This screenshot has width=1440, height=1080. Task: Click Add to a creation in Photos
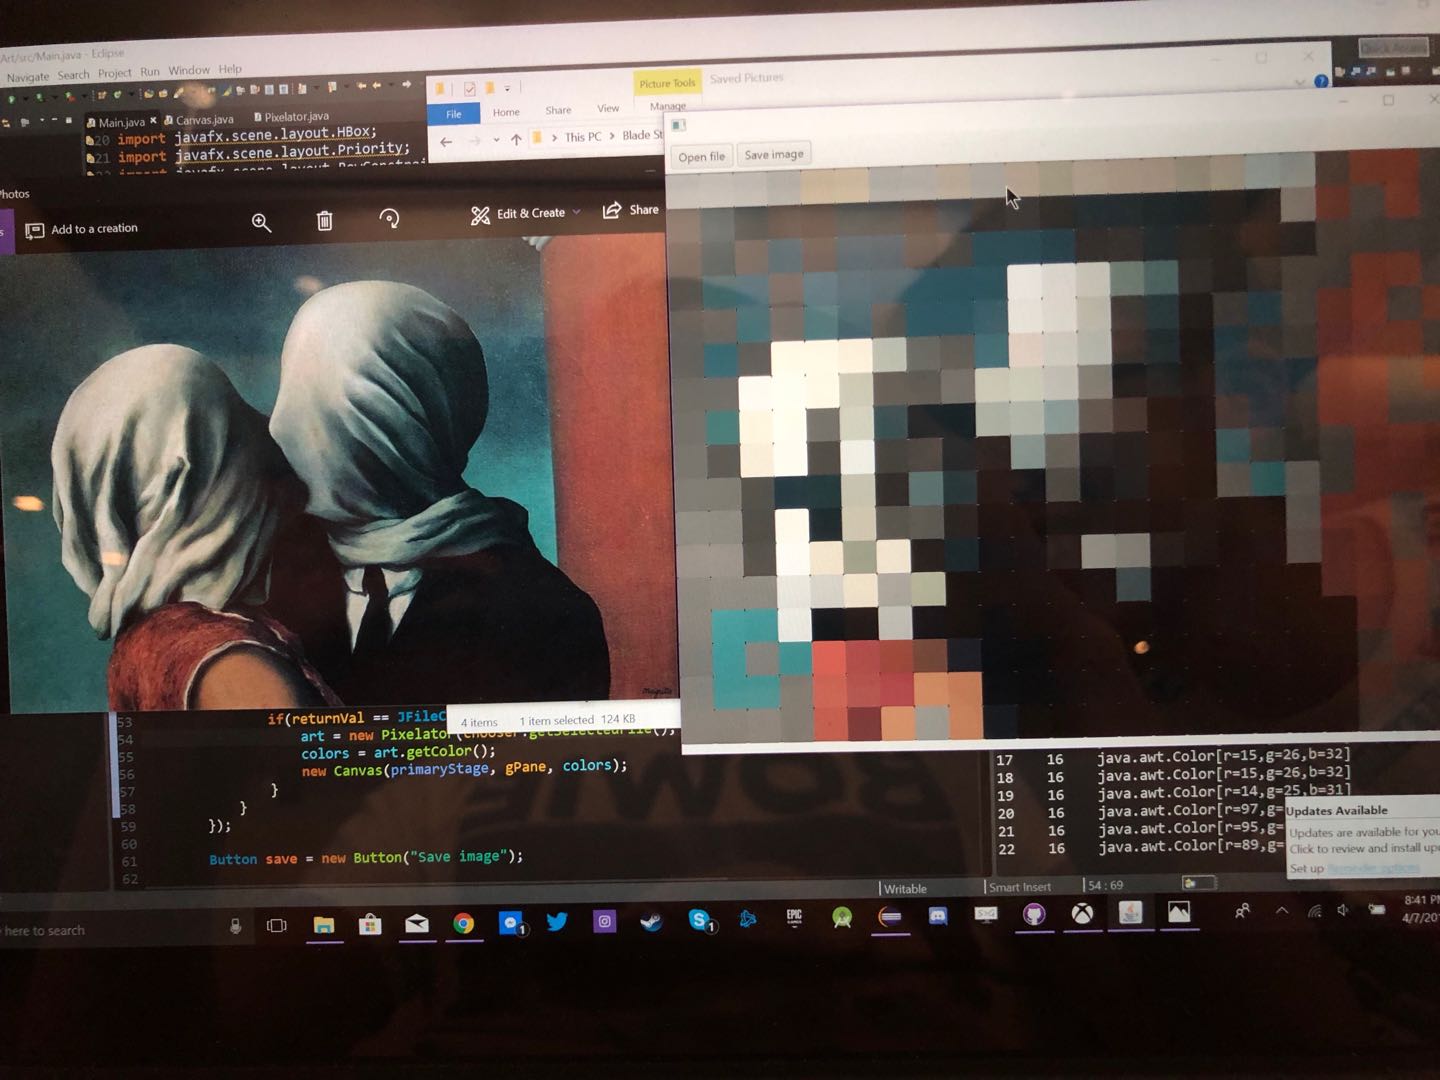[82, 229]
